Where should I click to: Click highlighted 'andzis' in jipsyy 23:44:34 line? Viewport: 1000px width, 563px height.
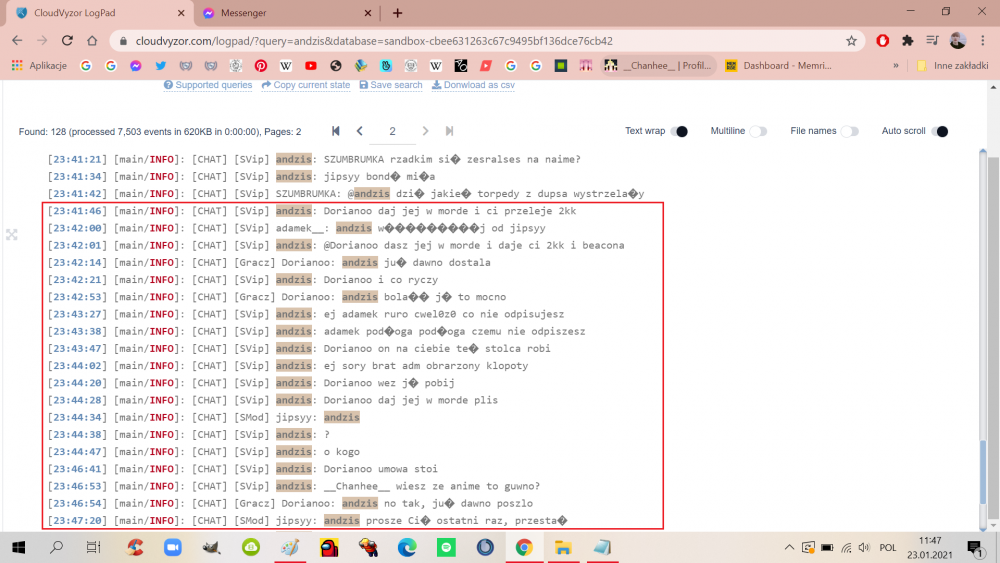(342, 417)
